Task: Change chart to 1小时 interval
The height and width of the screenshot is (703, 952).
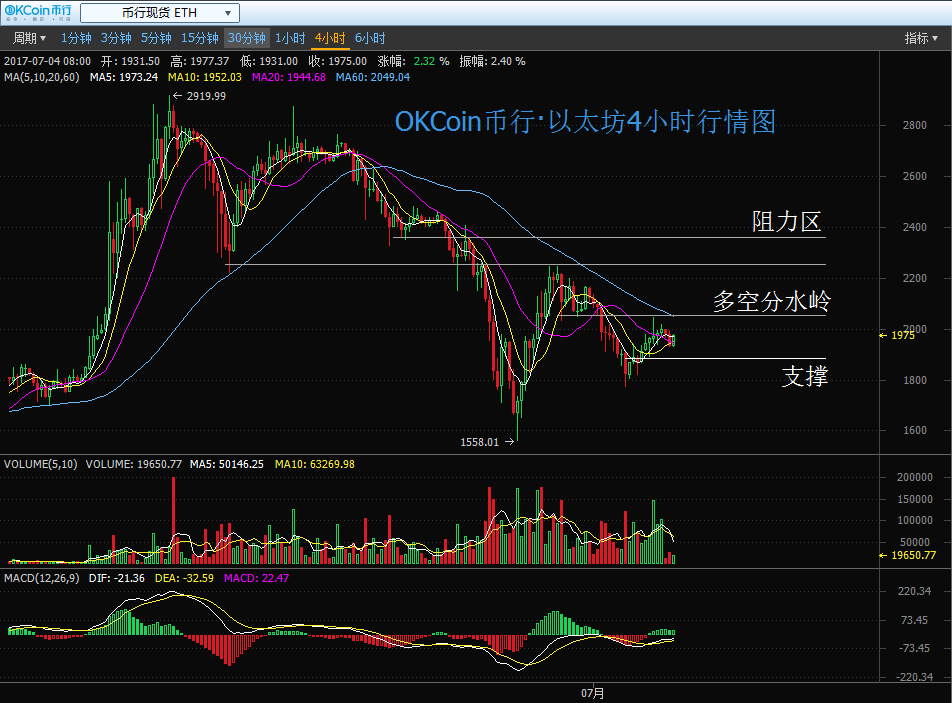Action: (289, 38)
